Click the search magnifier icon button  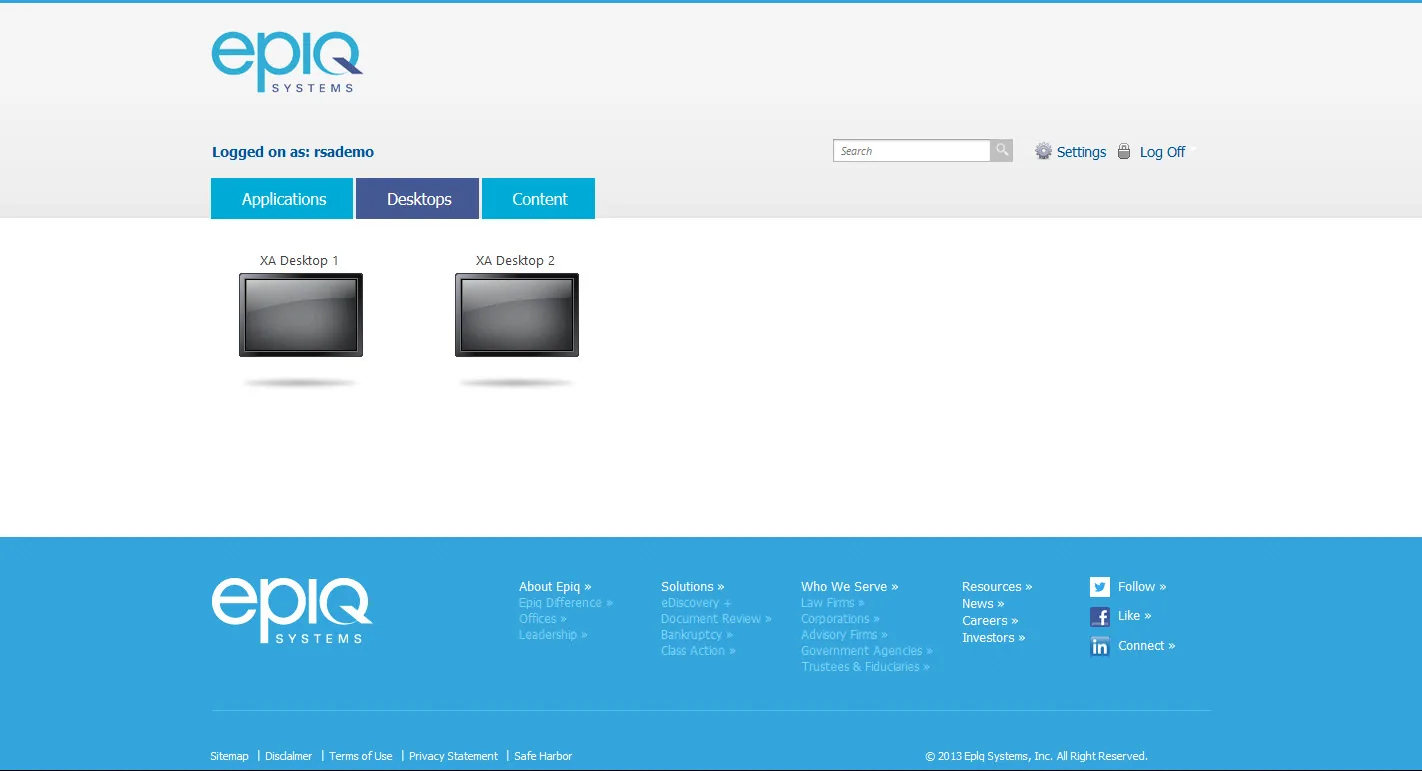point(1001,151)
